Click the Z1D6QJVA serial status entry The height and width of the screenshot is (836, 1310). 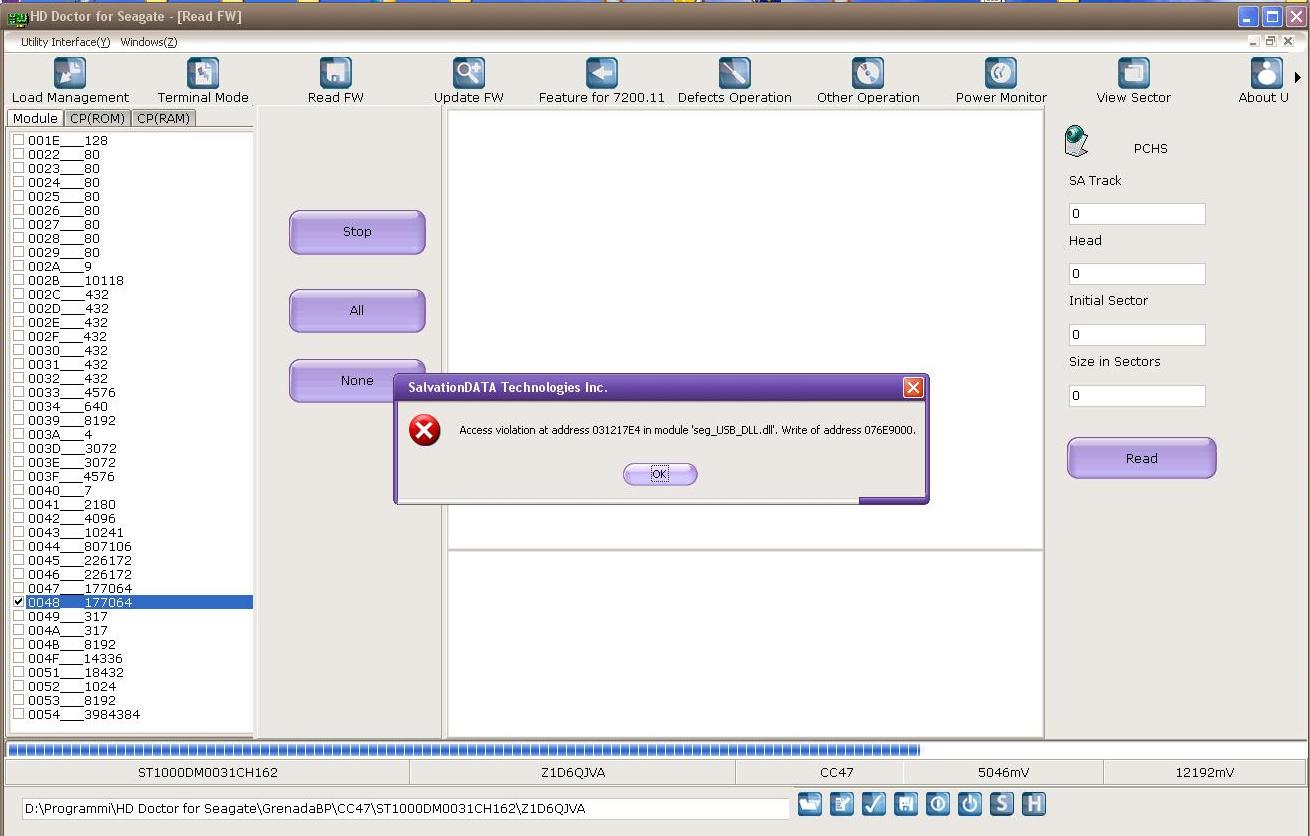point(573,772)
